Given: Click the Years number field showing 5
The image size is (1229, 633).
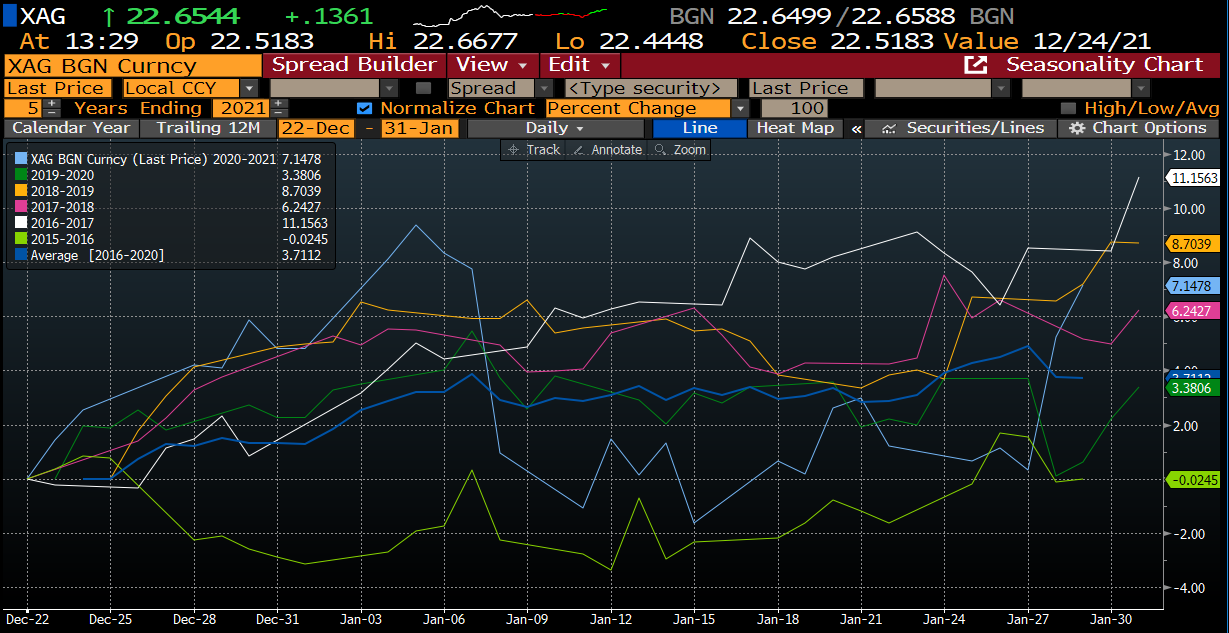Looking at the screenshot, I should (24, 108).
